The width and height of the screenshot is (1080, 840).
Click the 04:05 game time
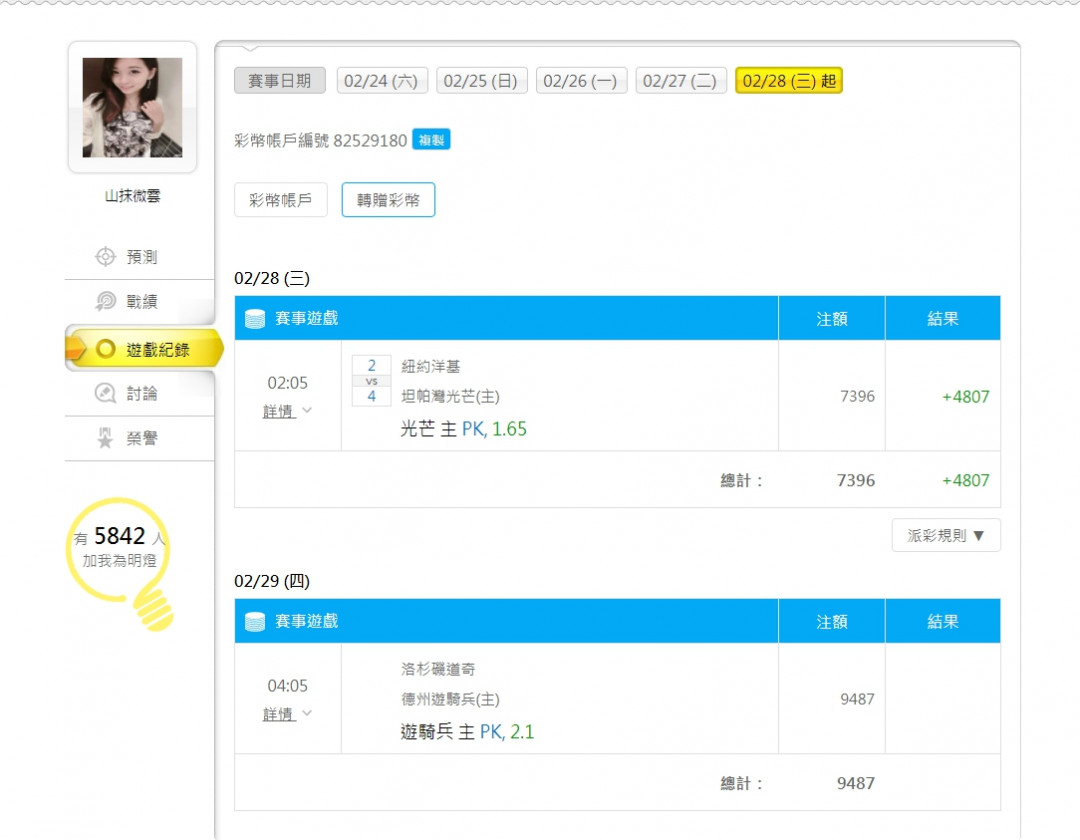click(x=287, y=686)
